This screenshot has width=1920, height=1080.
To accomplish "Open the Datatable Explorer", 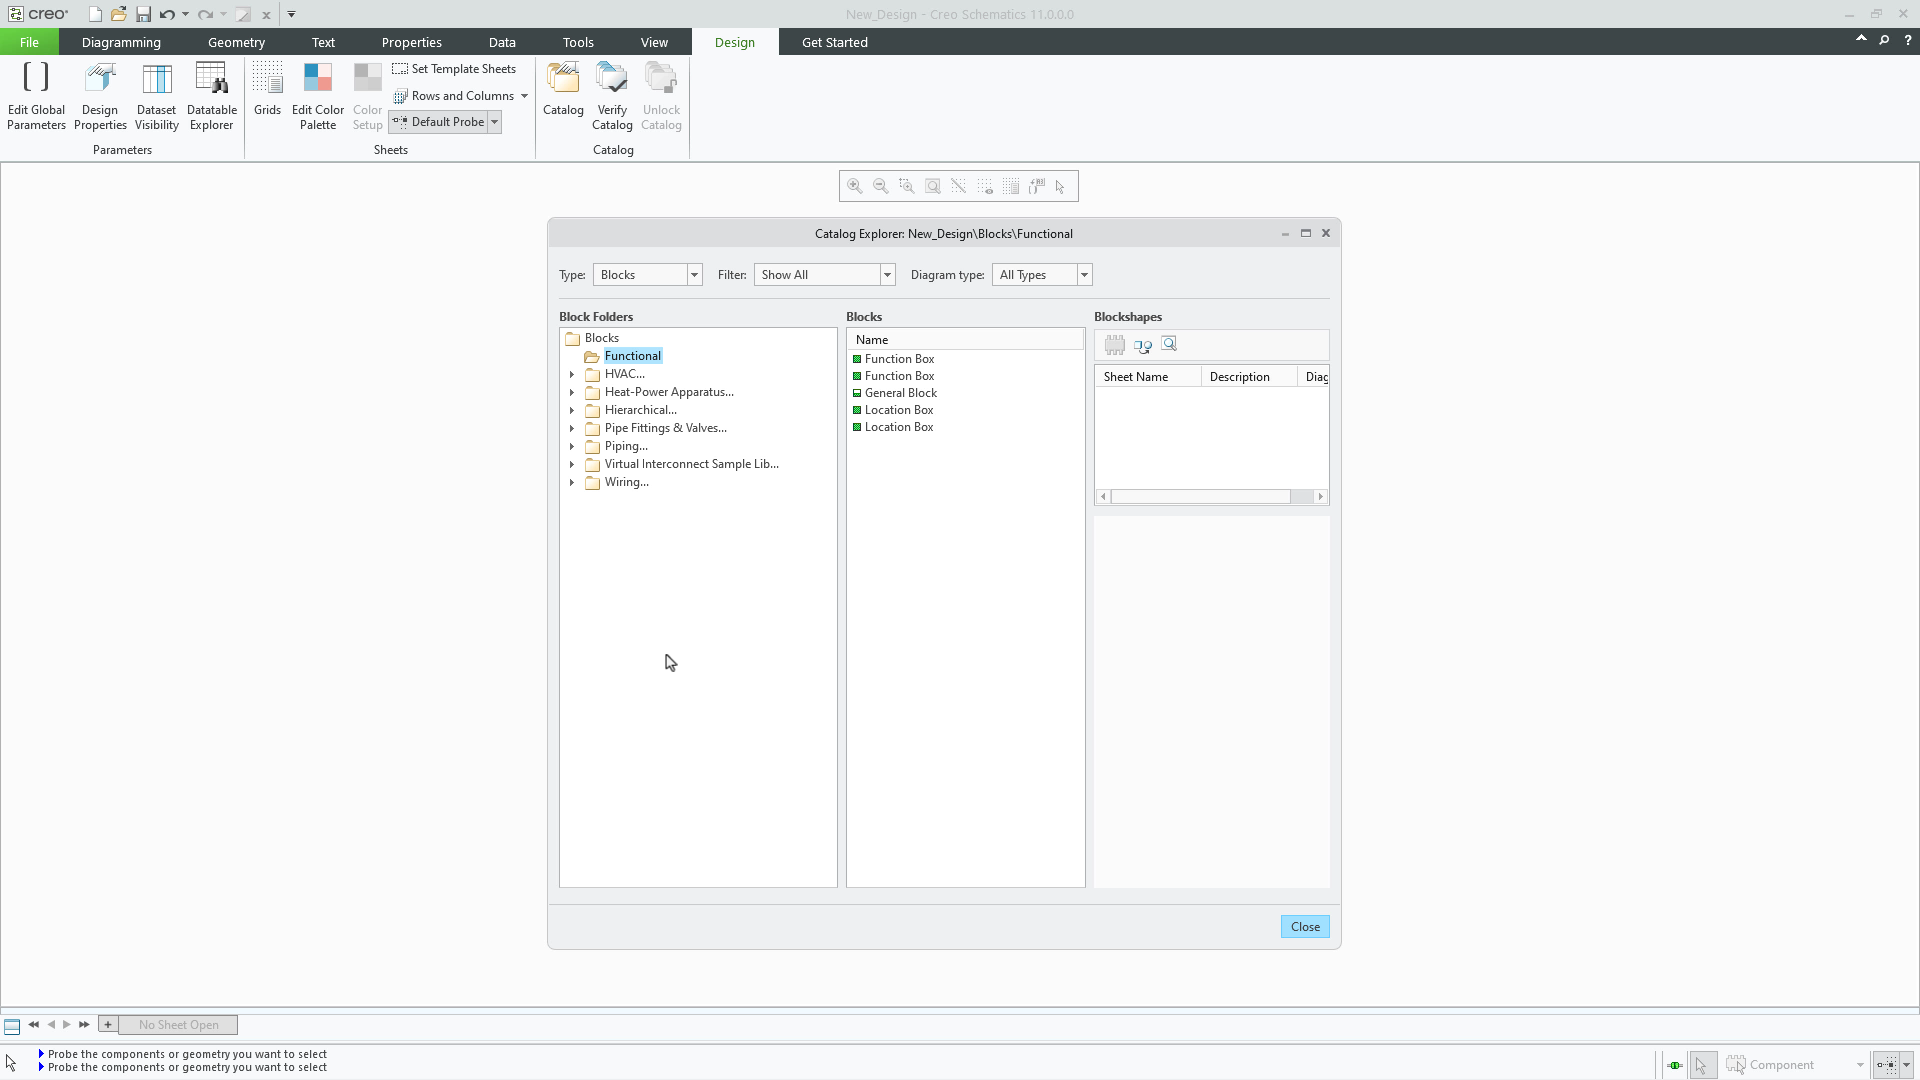I will click(x=211, y=95).
